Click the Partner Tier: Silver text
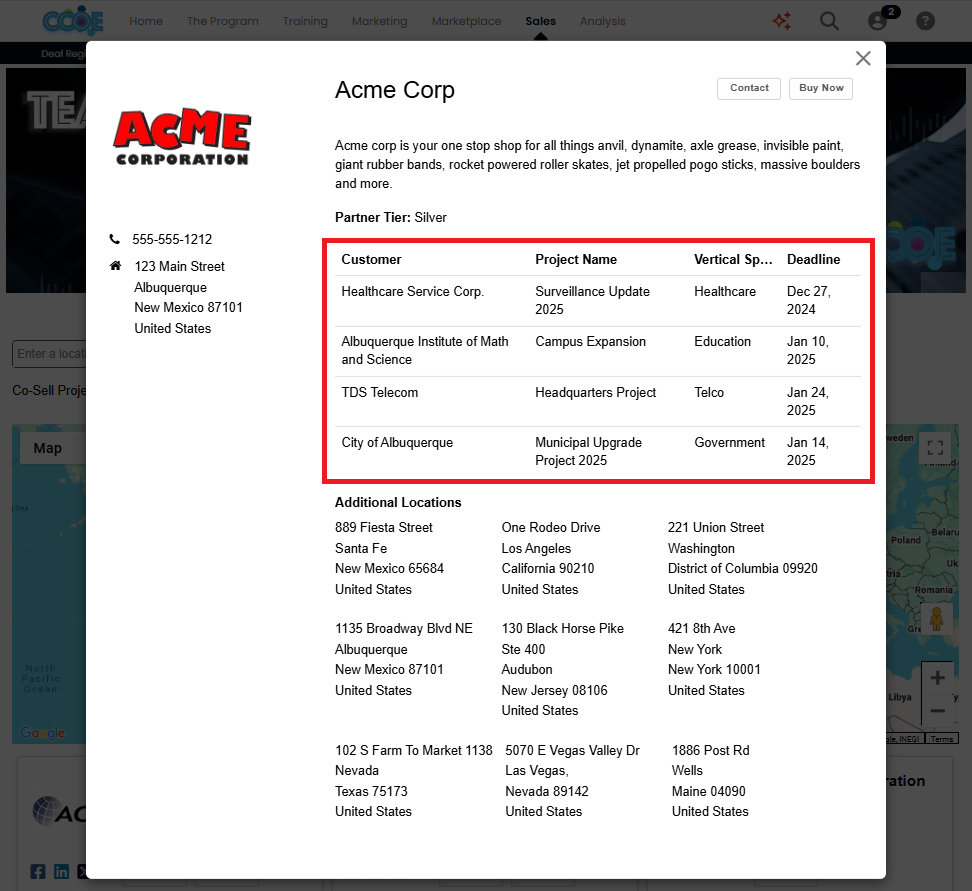 (391, 218)
